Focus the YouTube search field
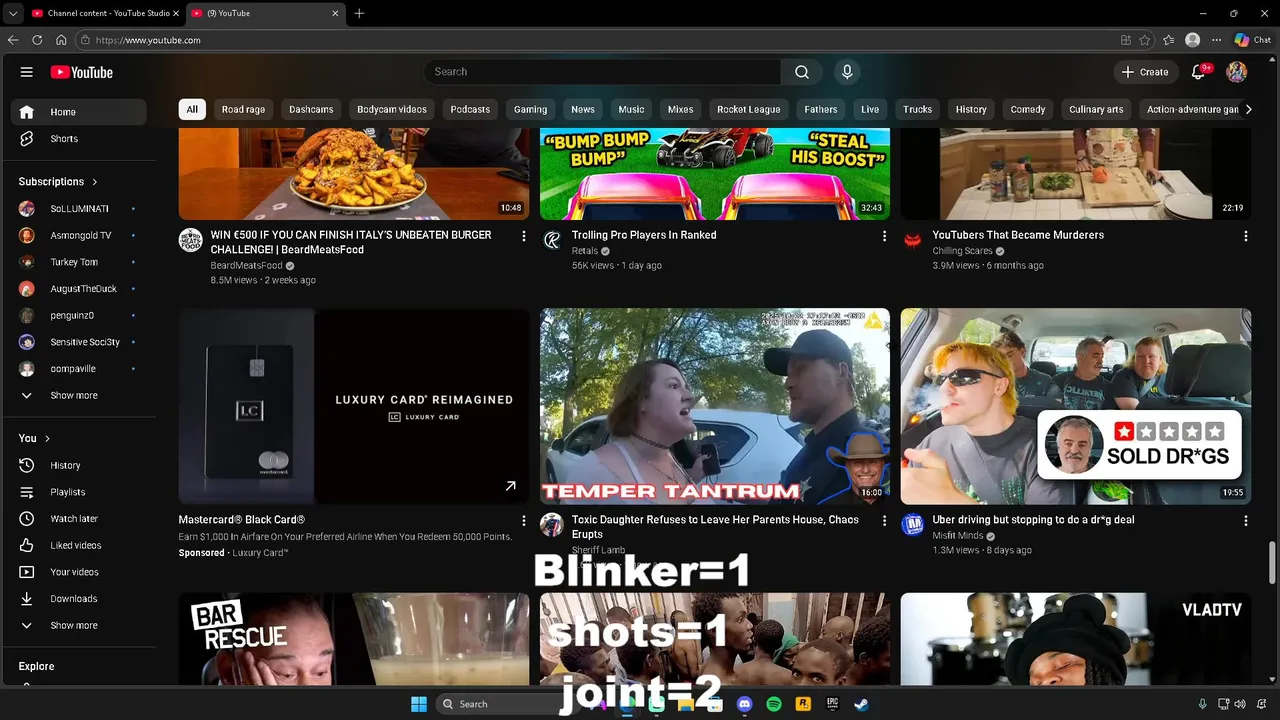Screen dimensions: 1280x720 tap(602, 72)
